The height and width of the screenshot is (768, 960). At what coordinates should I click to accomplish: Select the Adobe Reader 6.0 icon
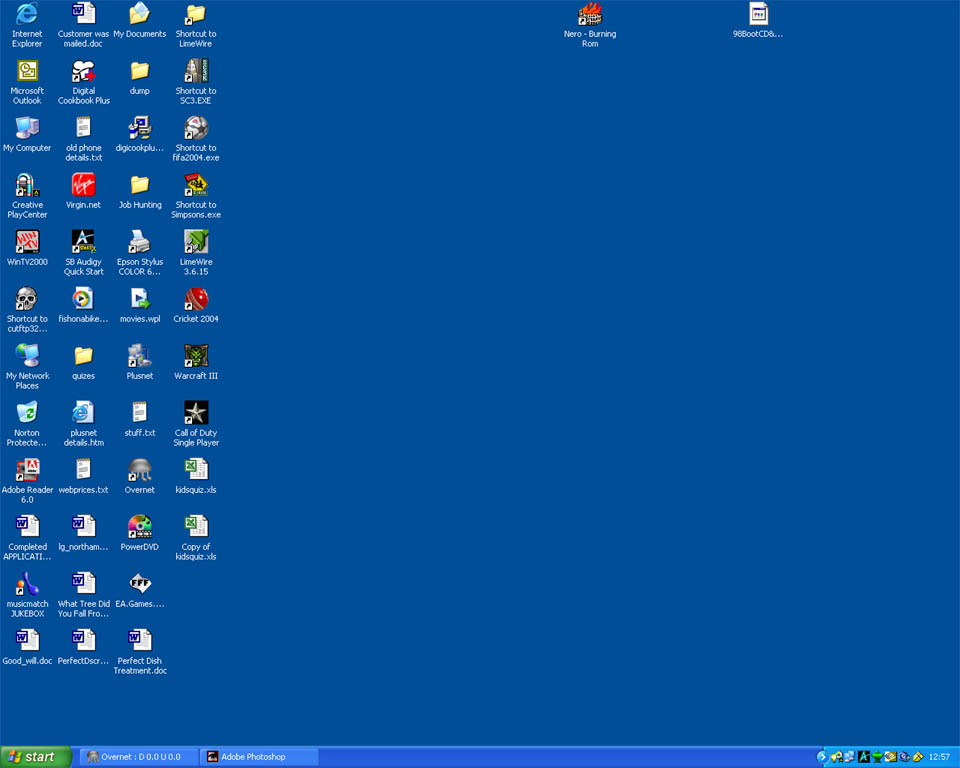pos(27,470)
